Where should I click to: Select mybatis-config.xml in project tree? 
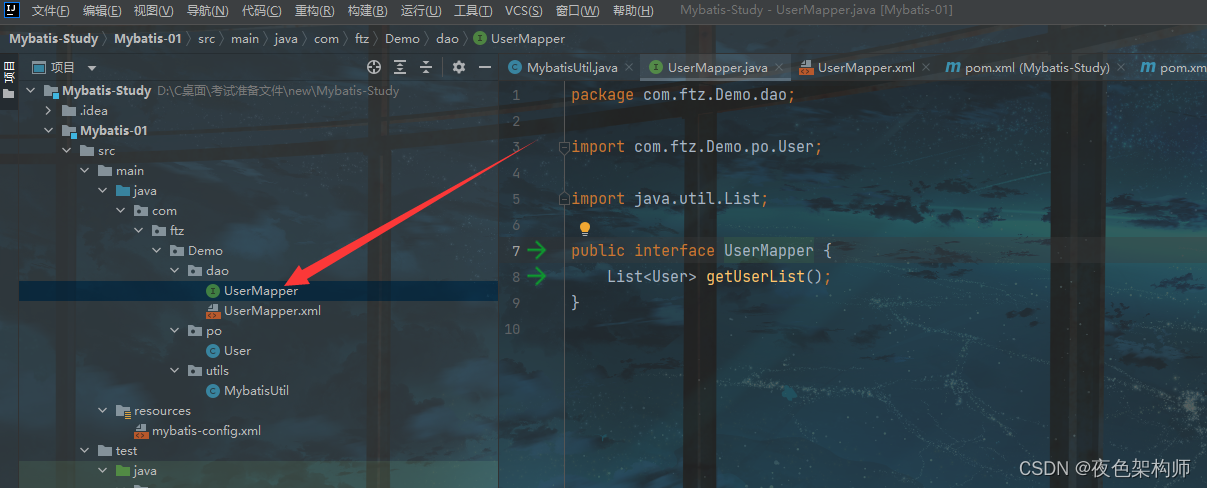point(206,430)
